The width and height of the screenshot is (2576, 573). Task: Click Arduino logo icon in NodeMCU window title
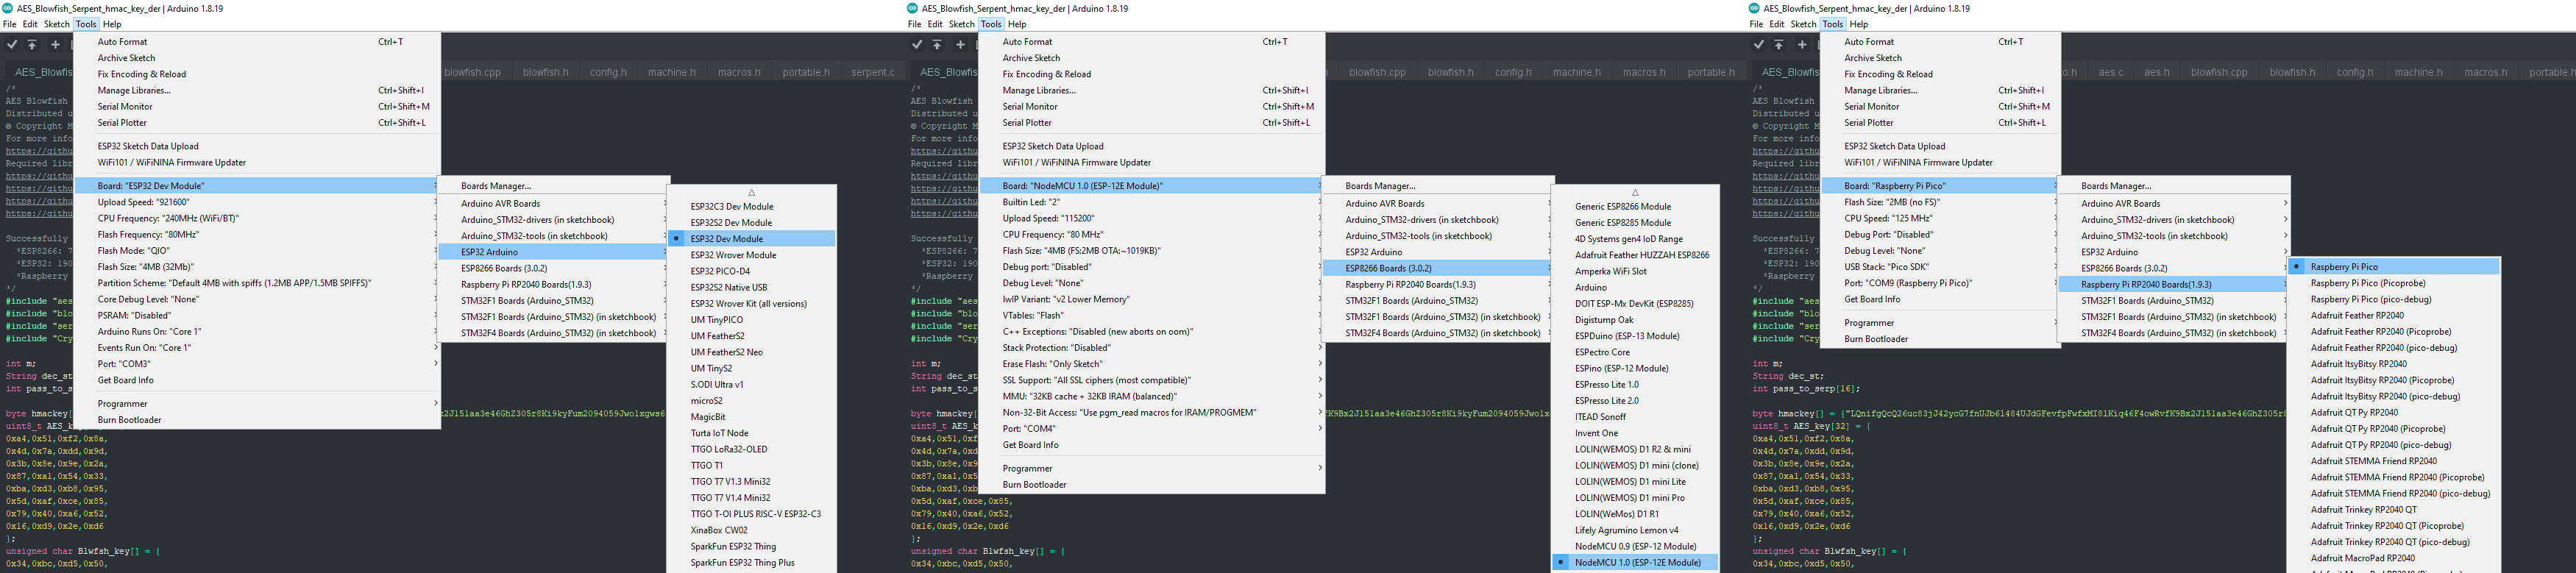pyautogui.click(x=913, y=8)
